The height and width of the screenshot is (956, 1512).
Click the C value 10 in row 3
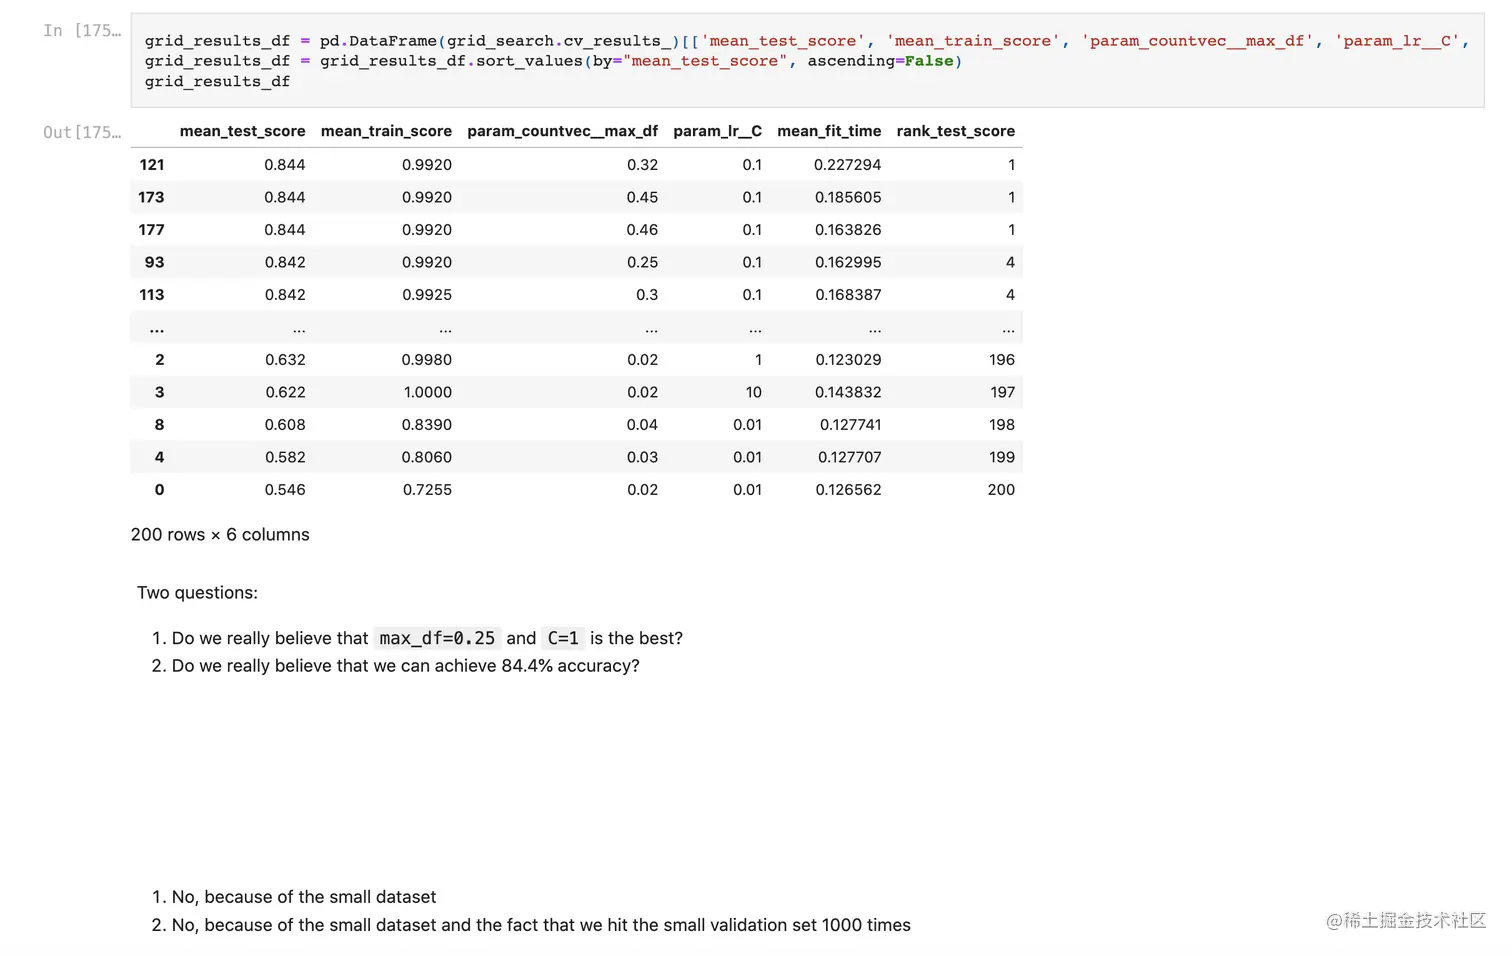[753, 392]
